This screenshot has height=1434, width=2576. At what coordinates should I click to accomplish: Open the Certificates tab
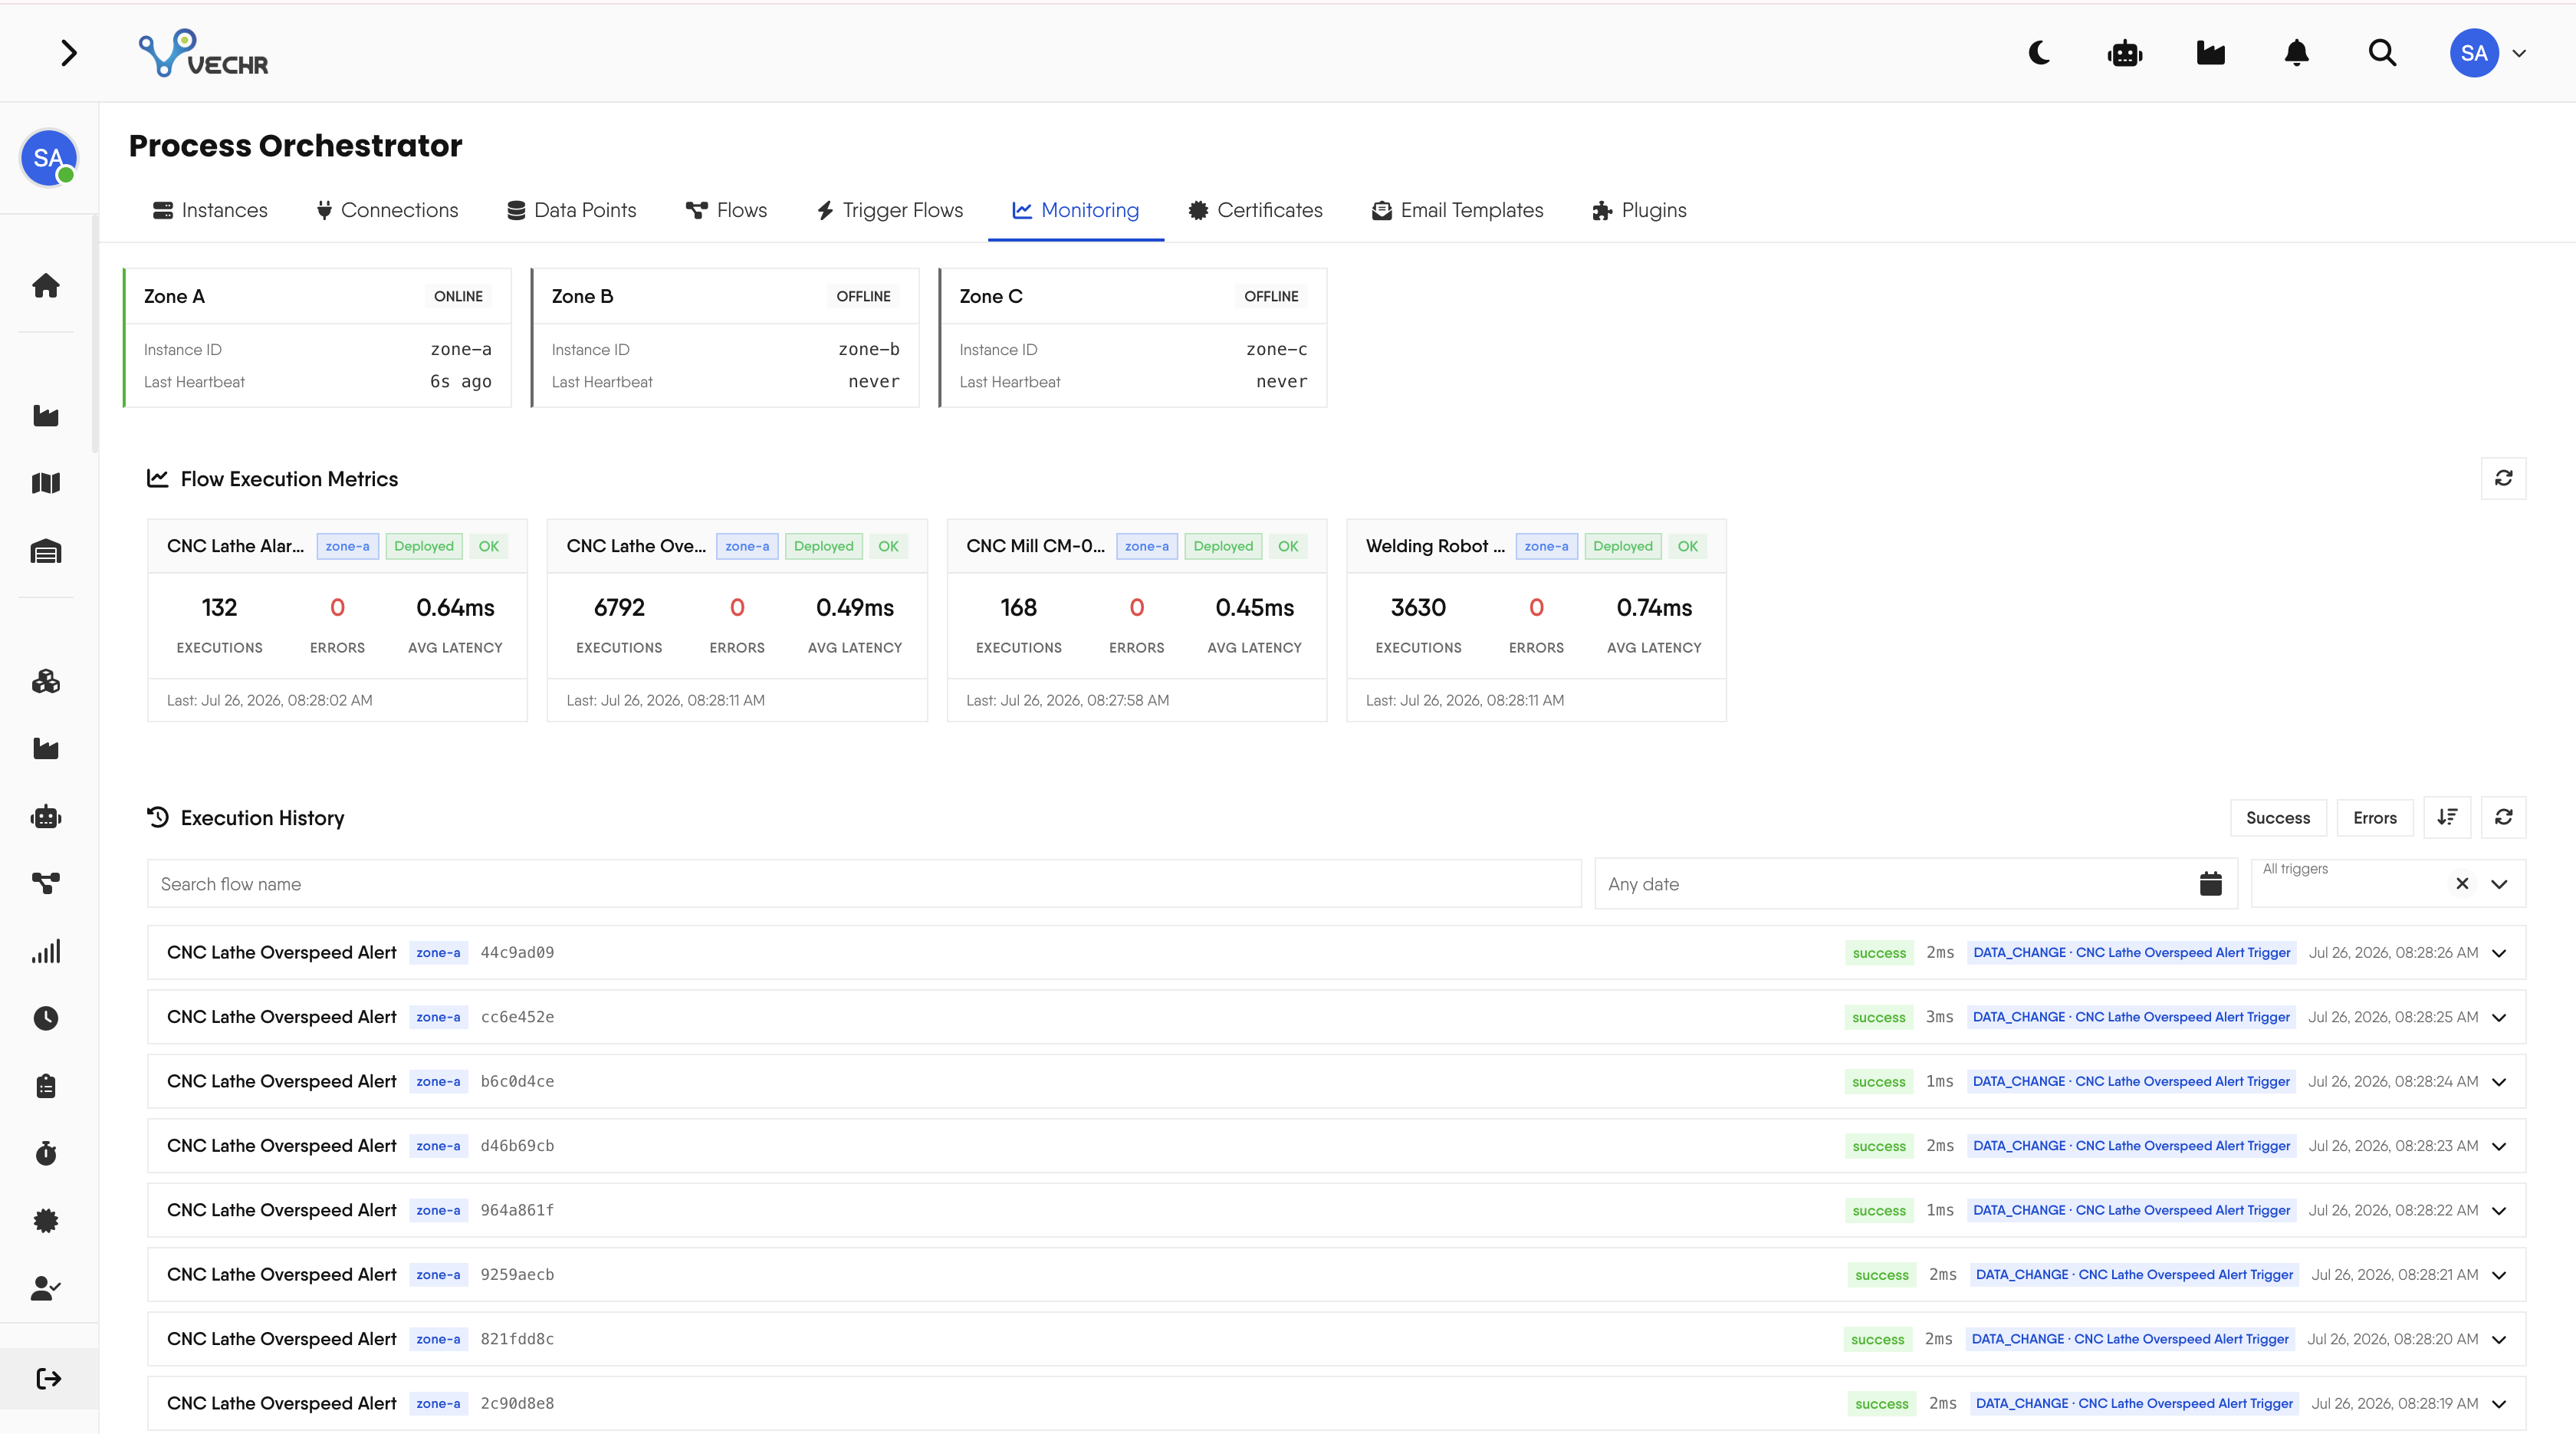tap(1255, 210)
